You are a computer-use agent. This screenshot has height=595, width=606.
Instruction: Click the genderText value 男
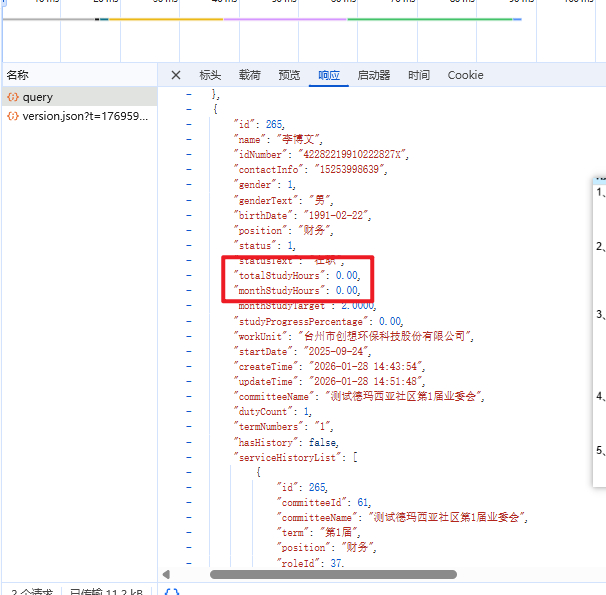[x=320, y=200]
